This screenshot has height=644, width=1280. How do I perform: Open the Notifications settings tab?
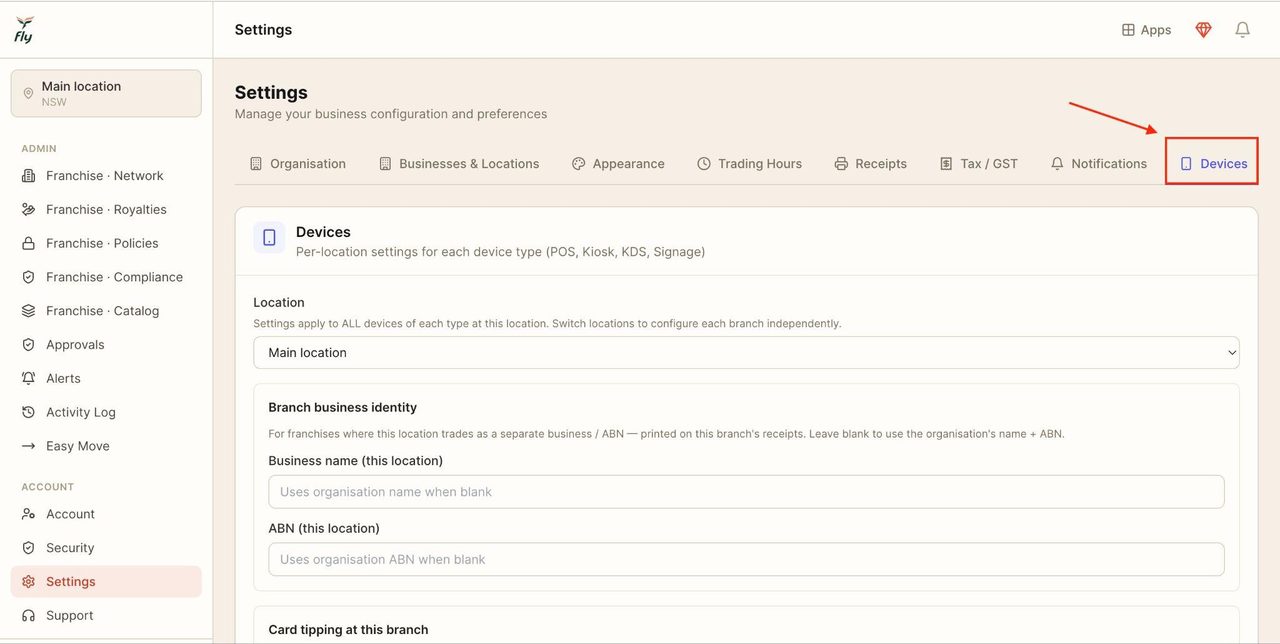pos(1099,164)
